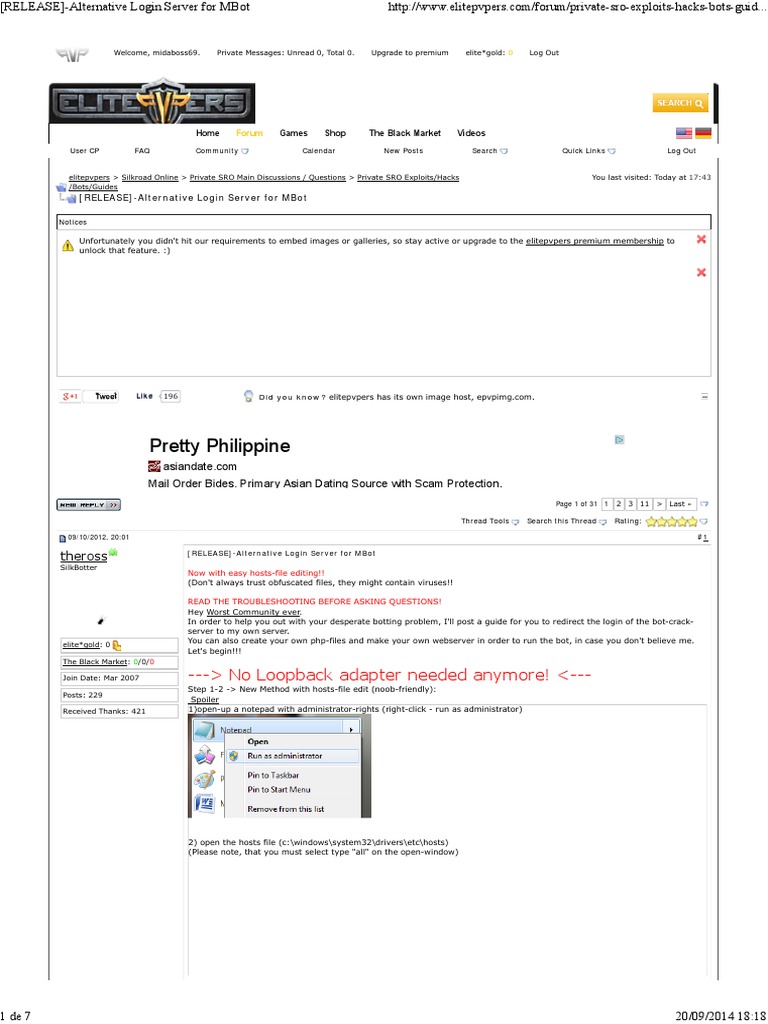Expand the Quick Links dropdown
Viewport: 768px width, 1024px height.
pos(588,151)
